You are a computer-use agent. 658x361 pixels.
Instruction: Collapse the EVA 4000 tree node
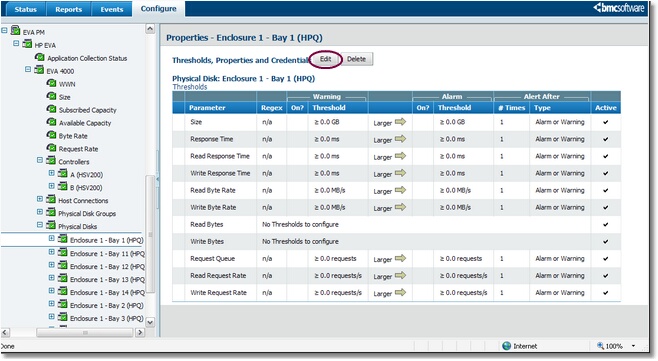pyautogui.click(x=28, y=69)
